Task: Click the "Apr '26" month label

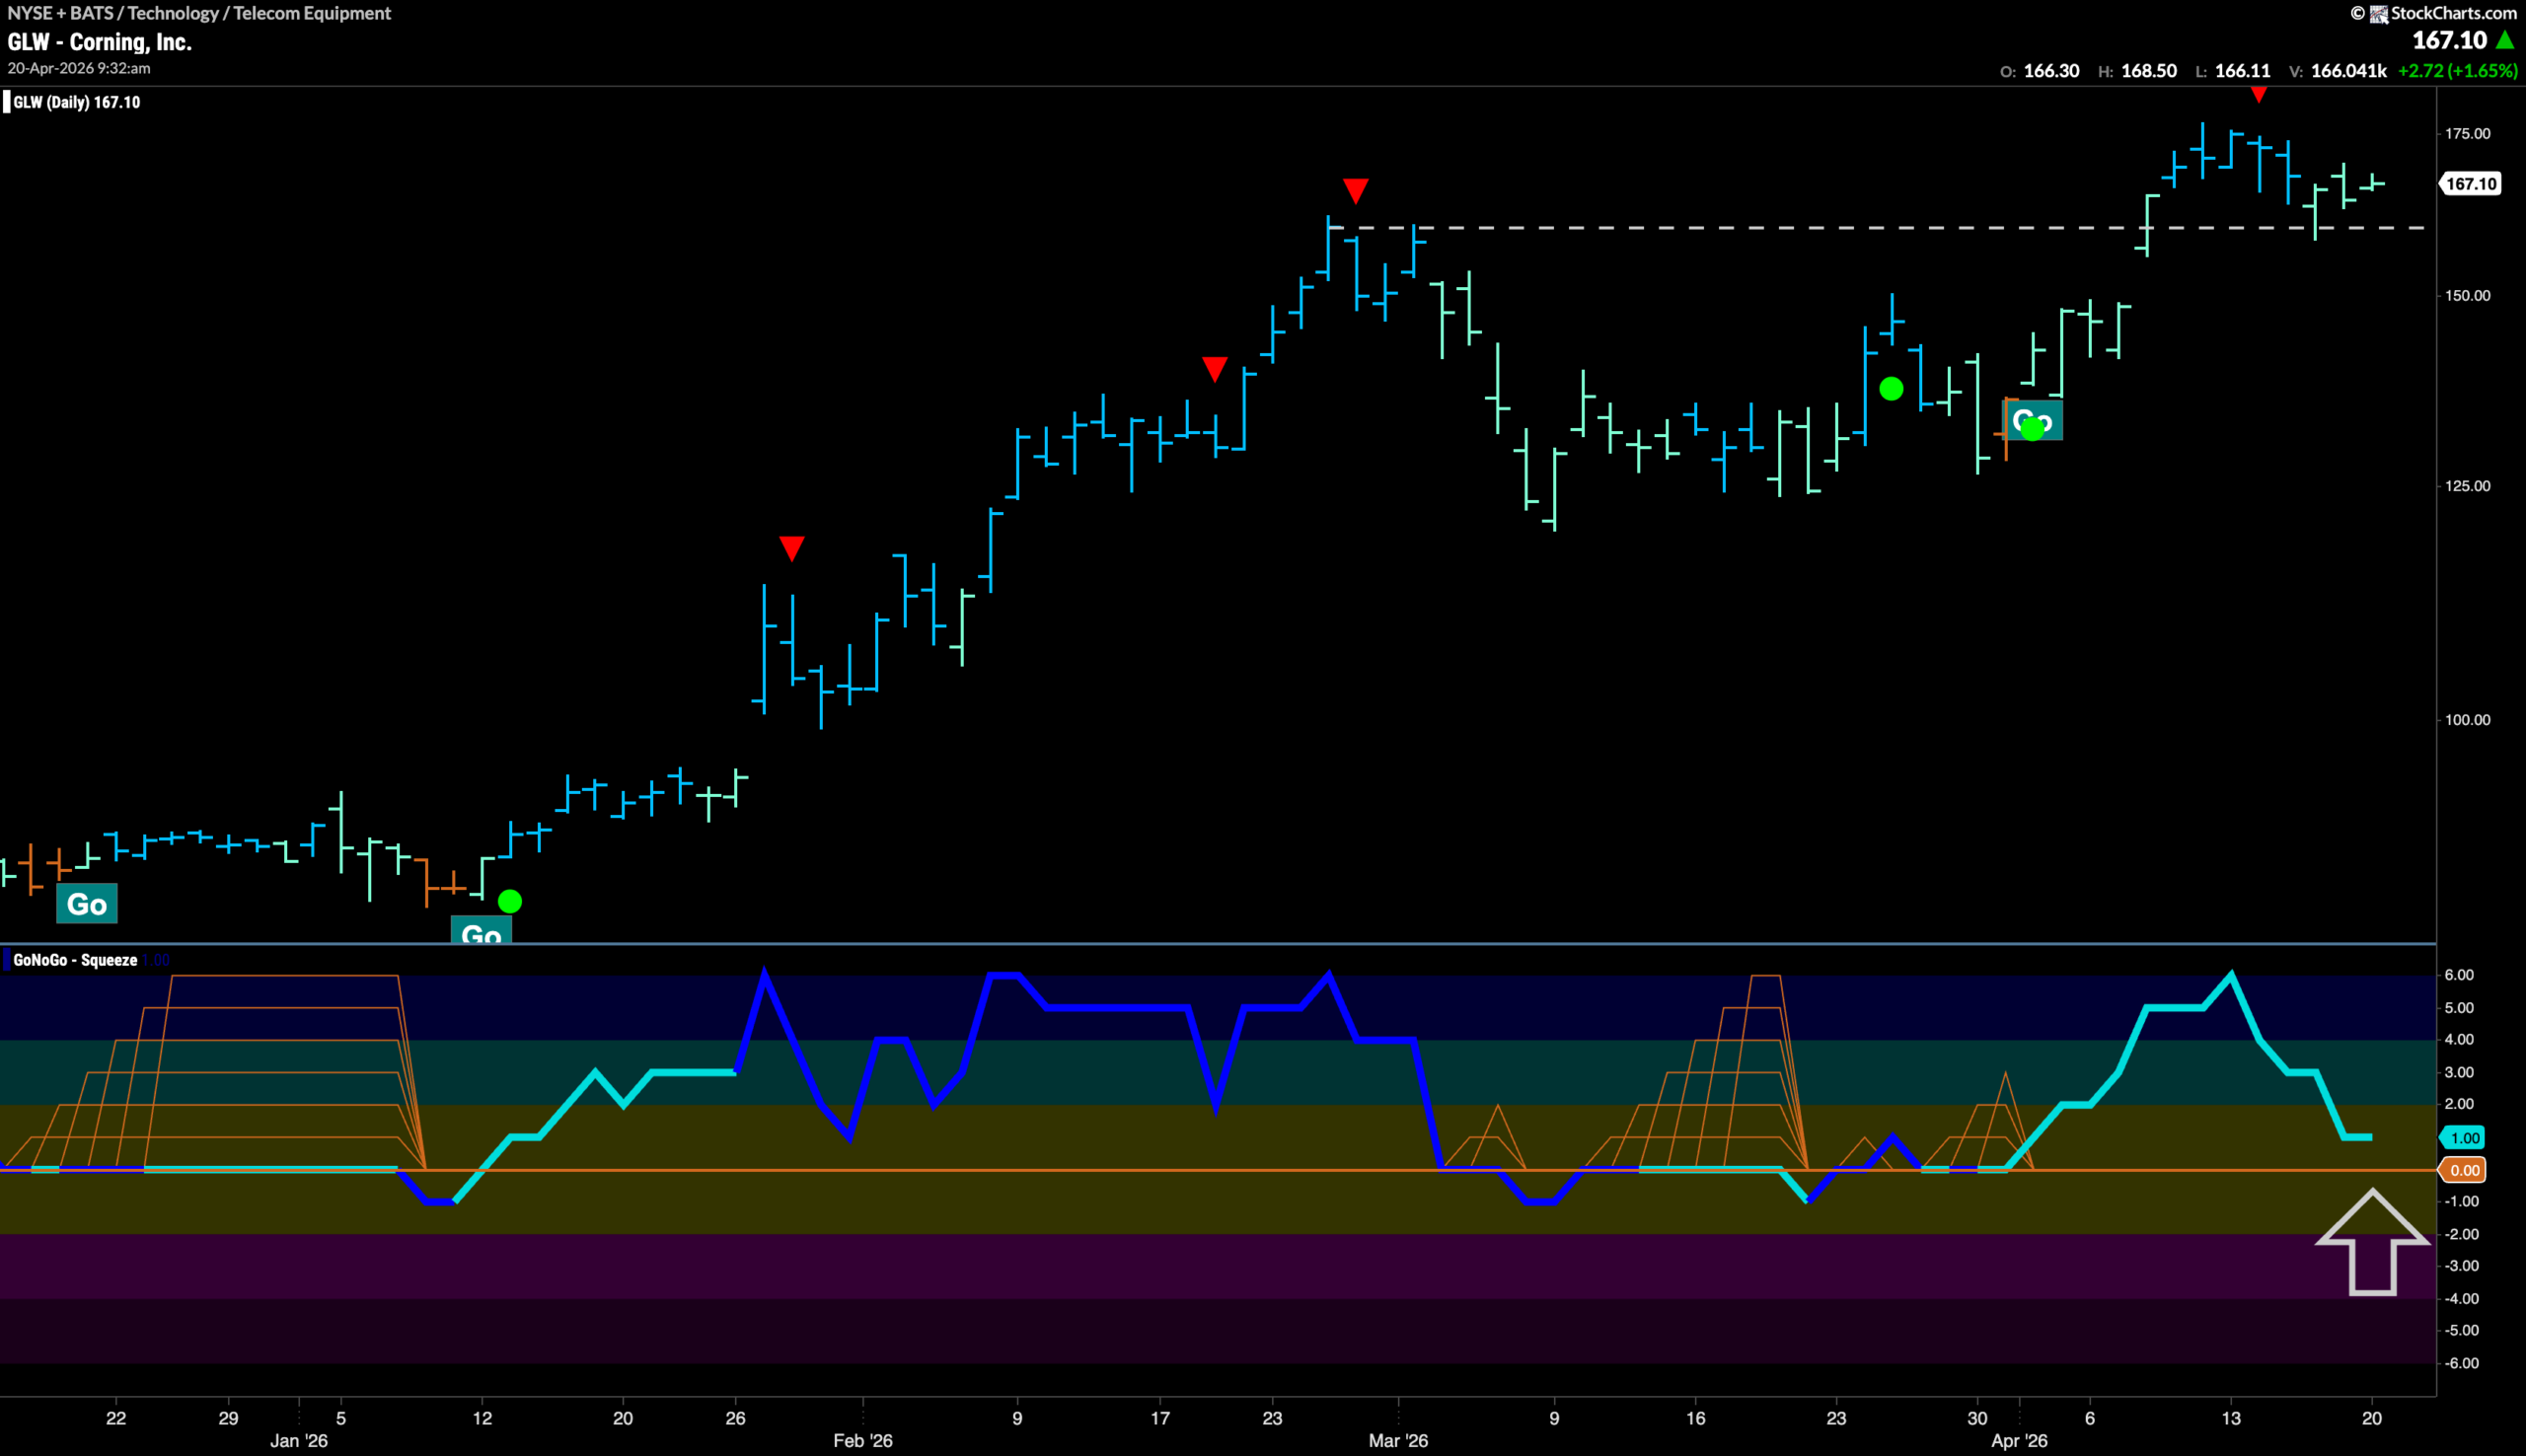Action: (2019, 1441)
